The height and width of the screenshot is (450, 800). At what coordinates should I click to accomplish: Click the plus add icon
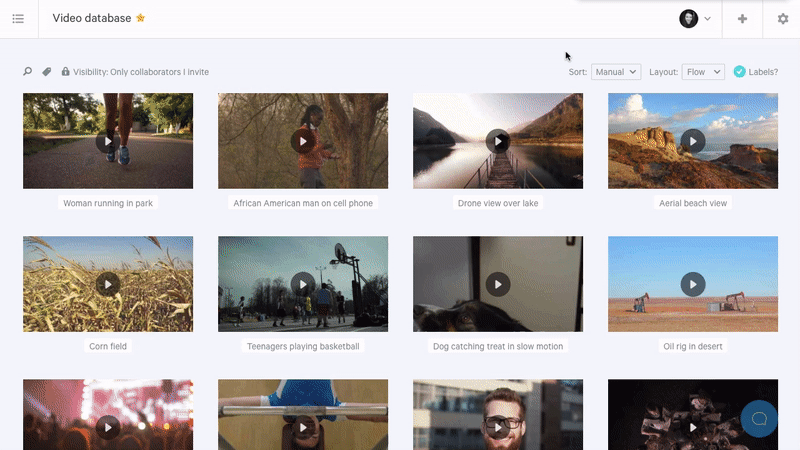[742, 19]
